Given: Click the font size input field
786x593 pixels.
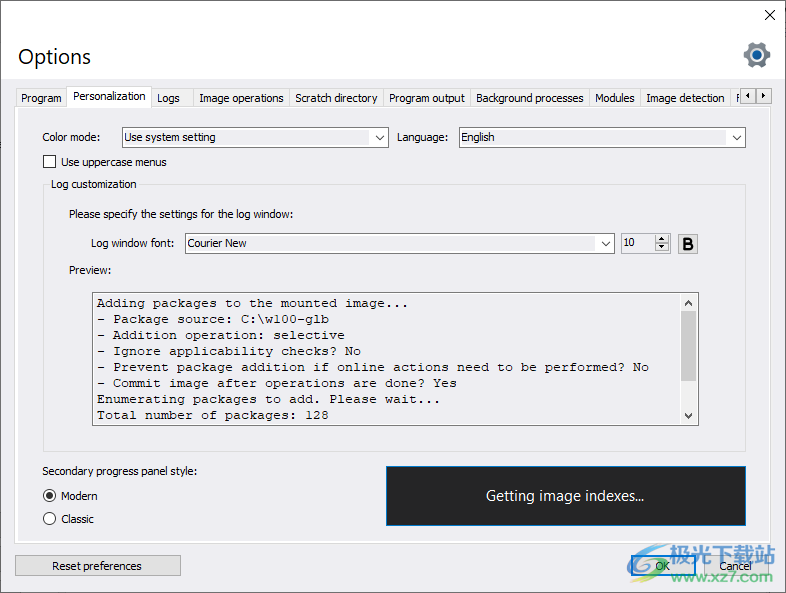Looking at the screenshot, I should (x=637, y=243).
